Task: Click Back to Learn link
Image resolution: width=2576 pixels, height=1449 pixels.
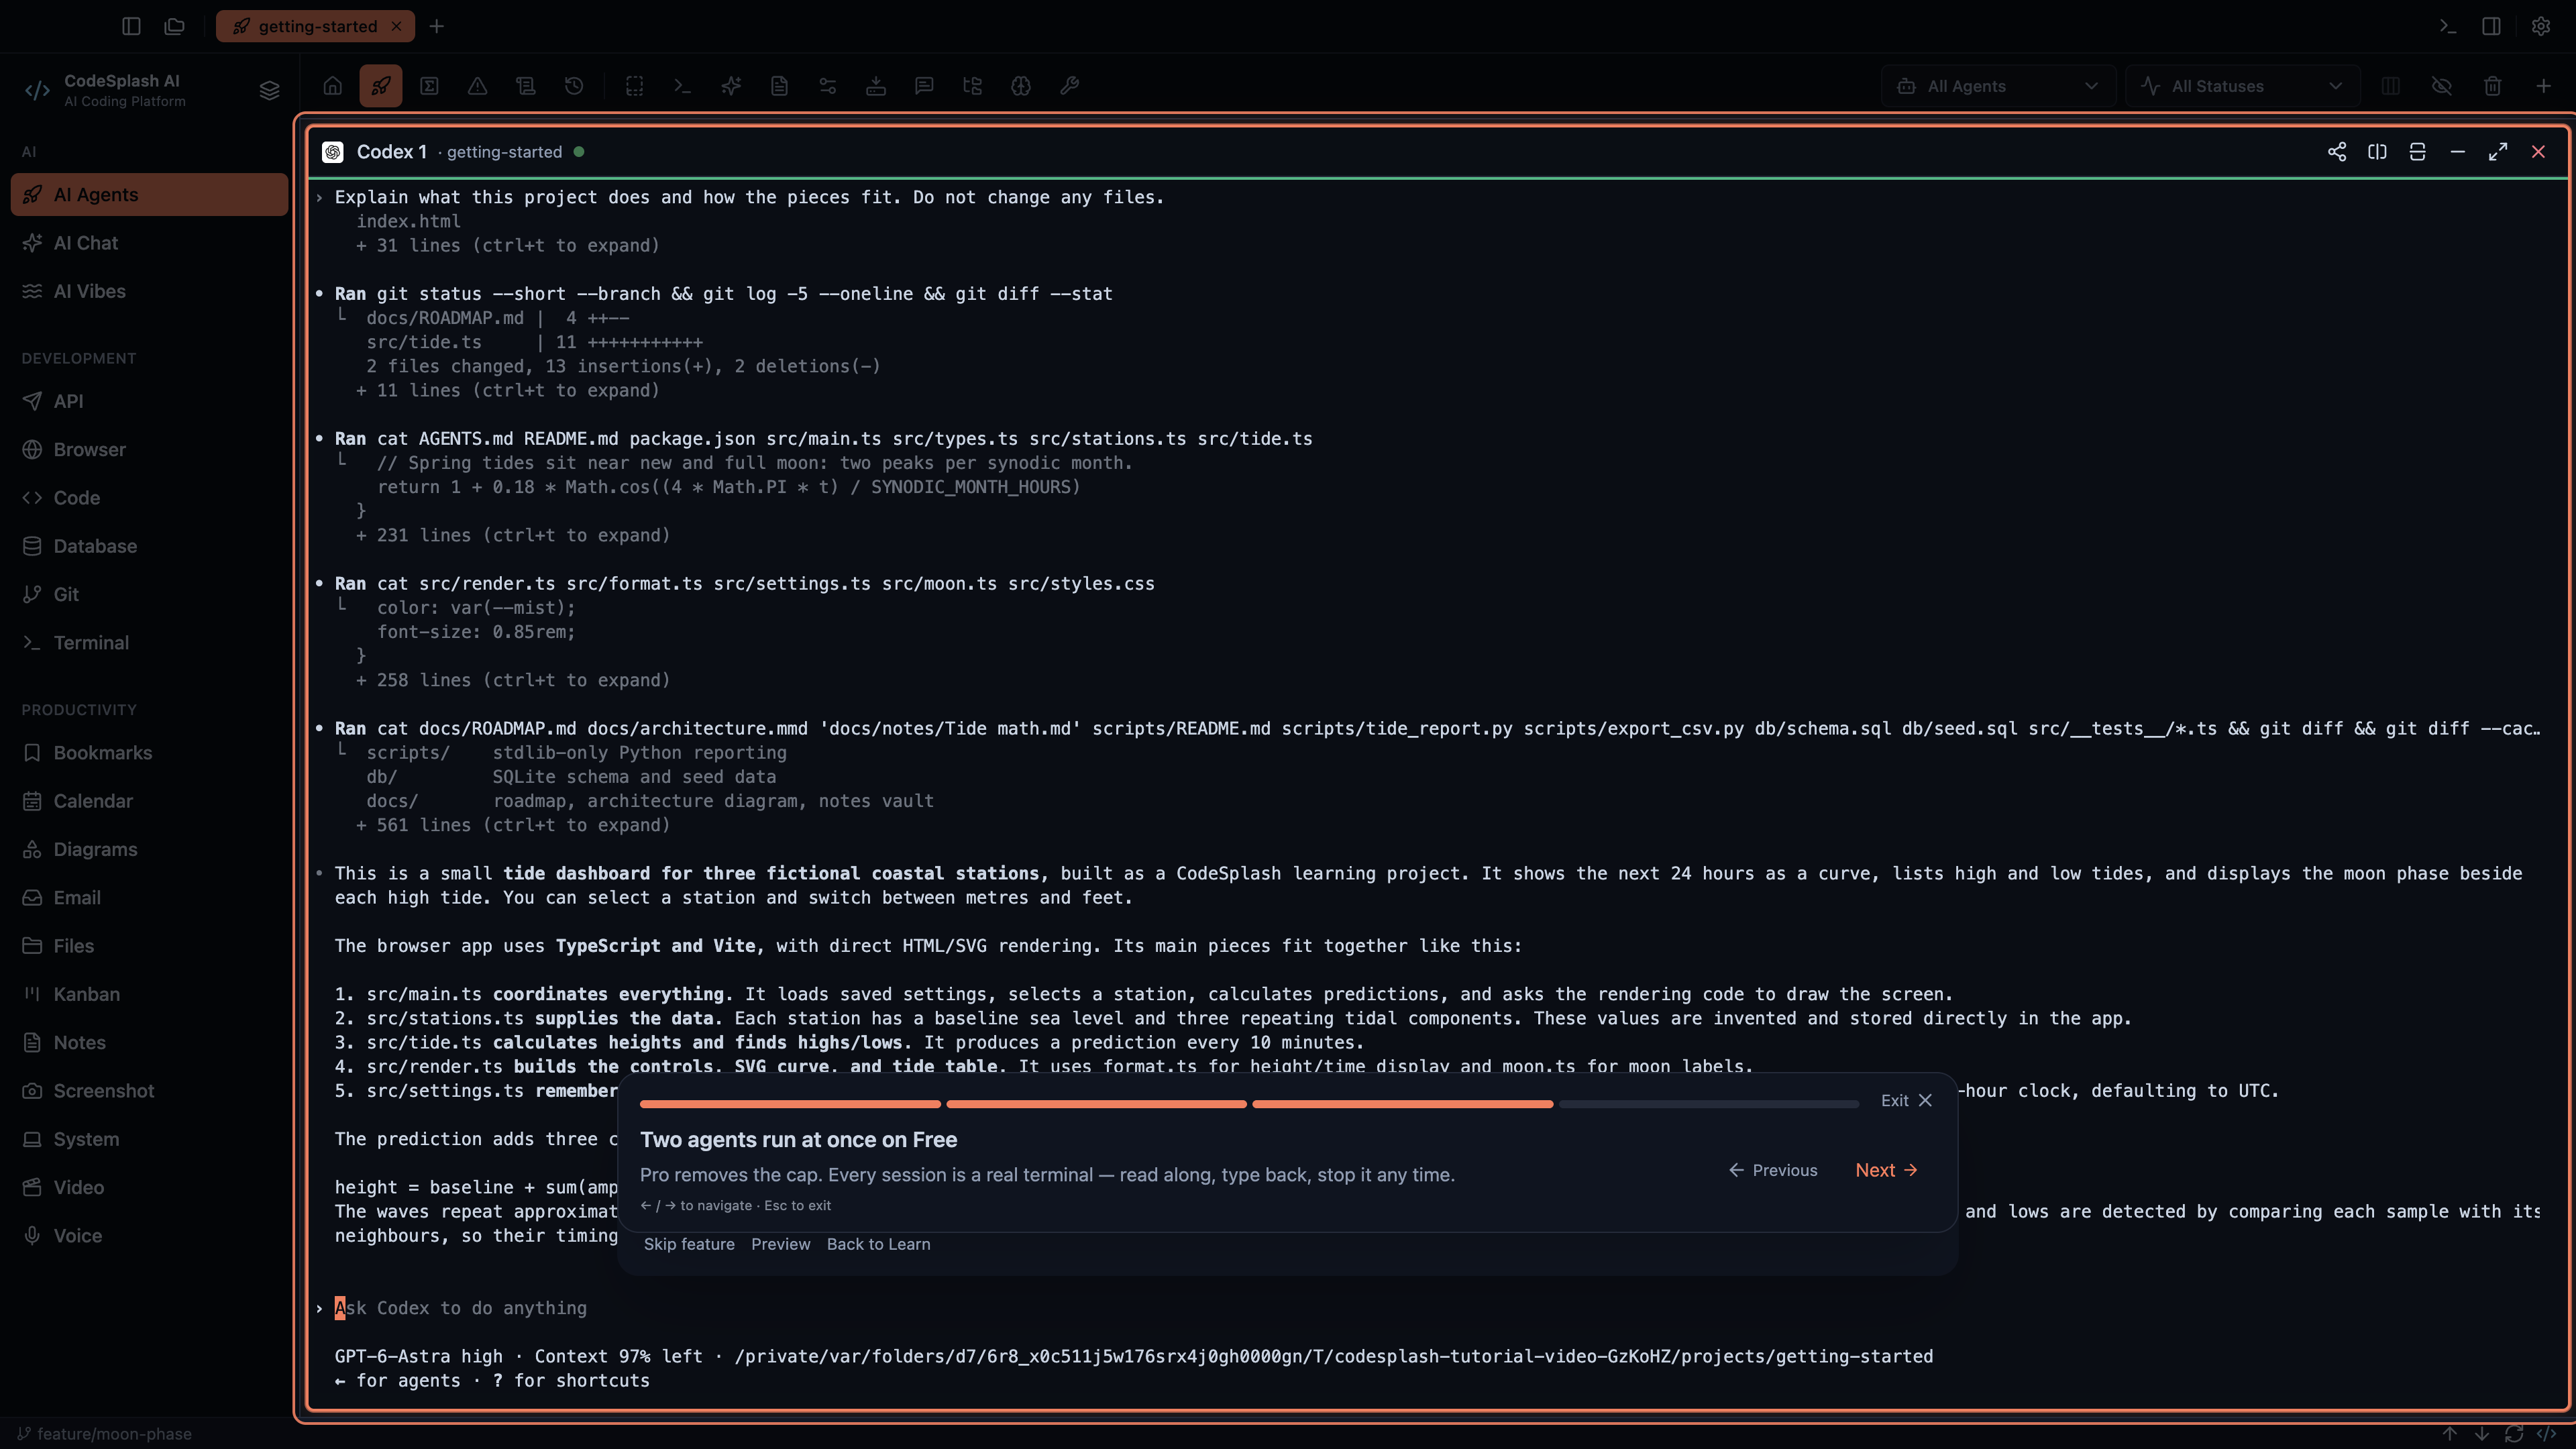Action: pyautogui.click(x=879, y=1244)
